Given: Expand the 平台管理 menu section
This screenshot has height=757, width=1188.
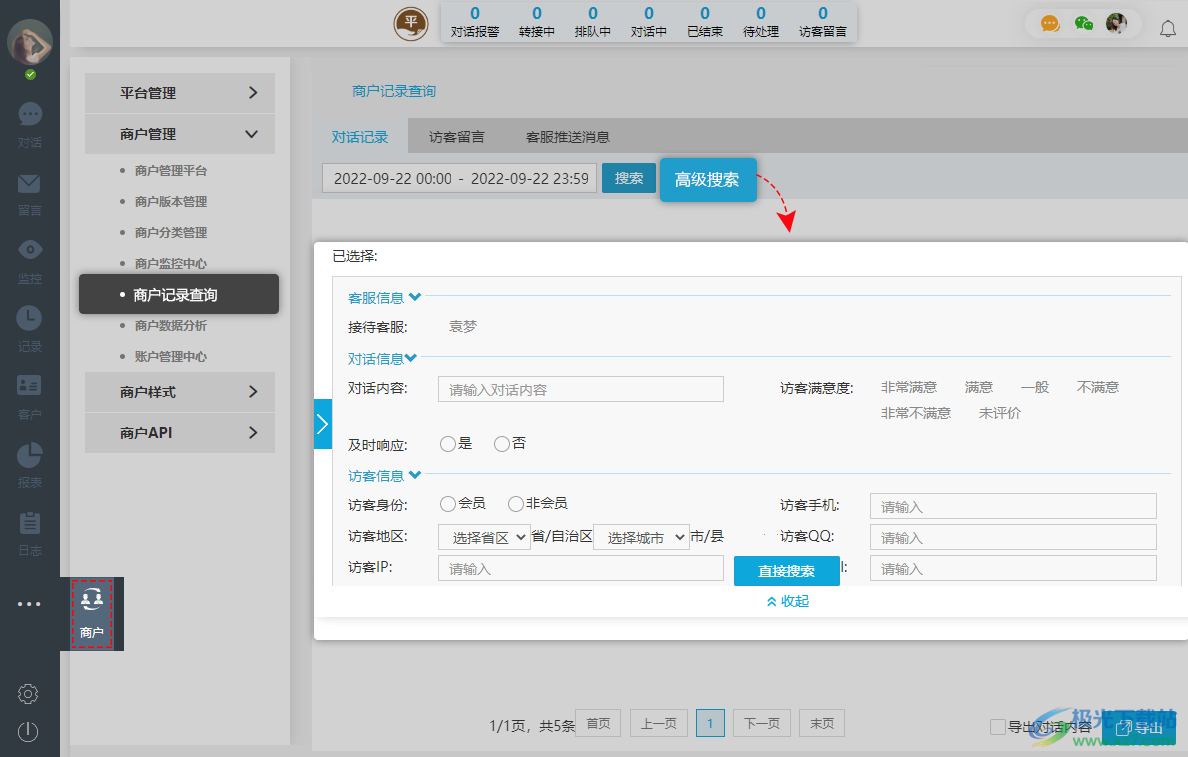Looking at the screenshot, I should click(180, 93).
